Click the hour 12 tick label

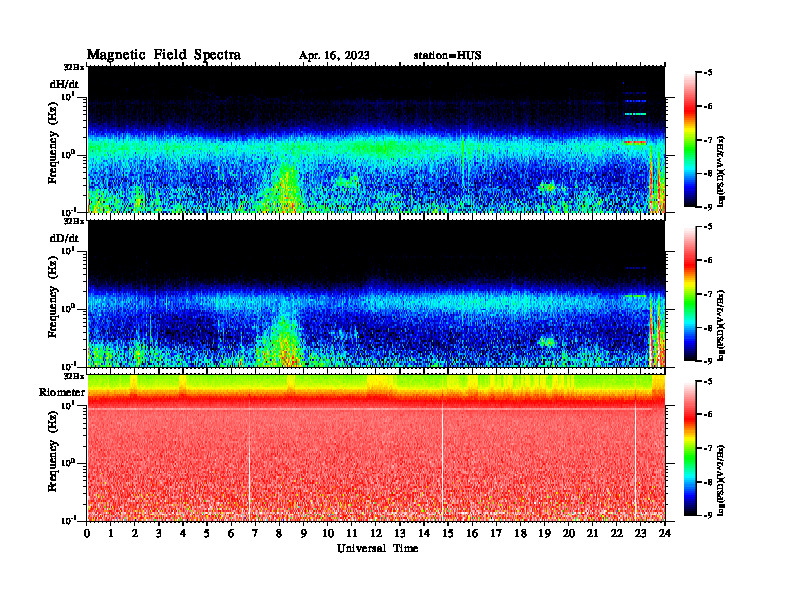[x=376, y=533]
